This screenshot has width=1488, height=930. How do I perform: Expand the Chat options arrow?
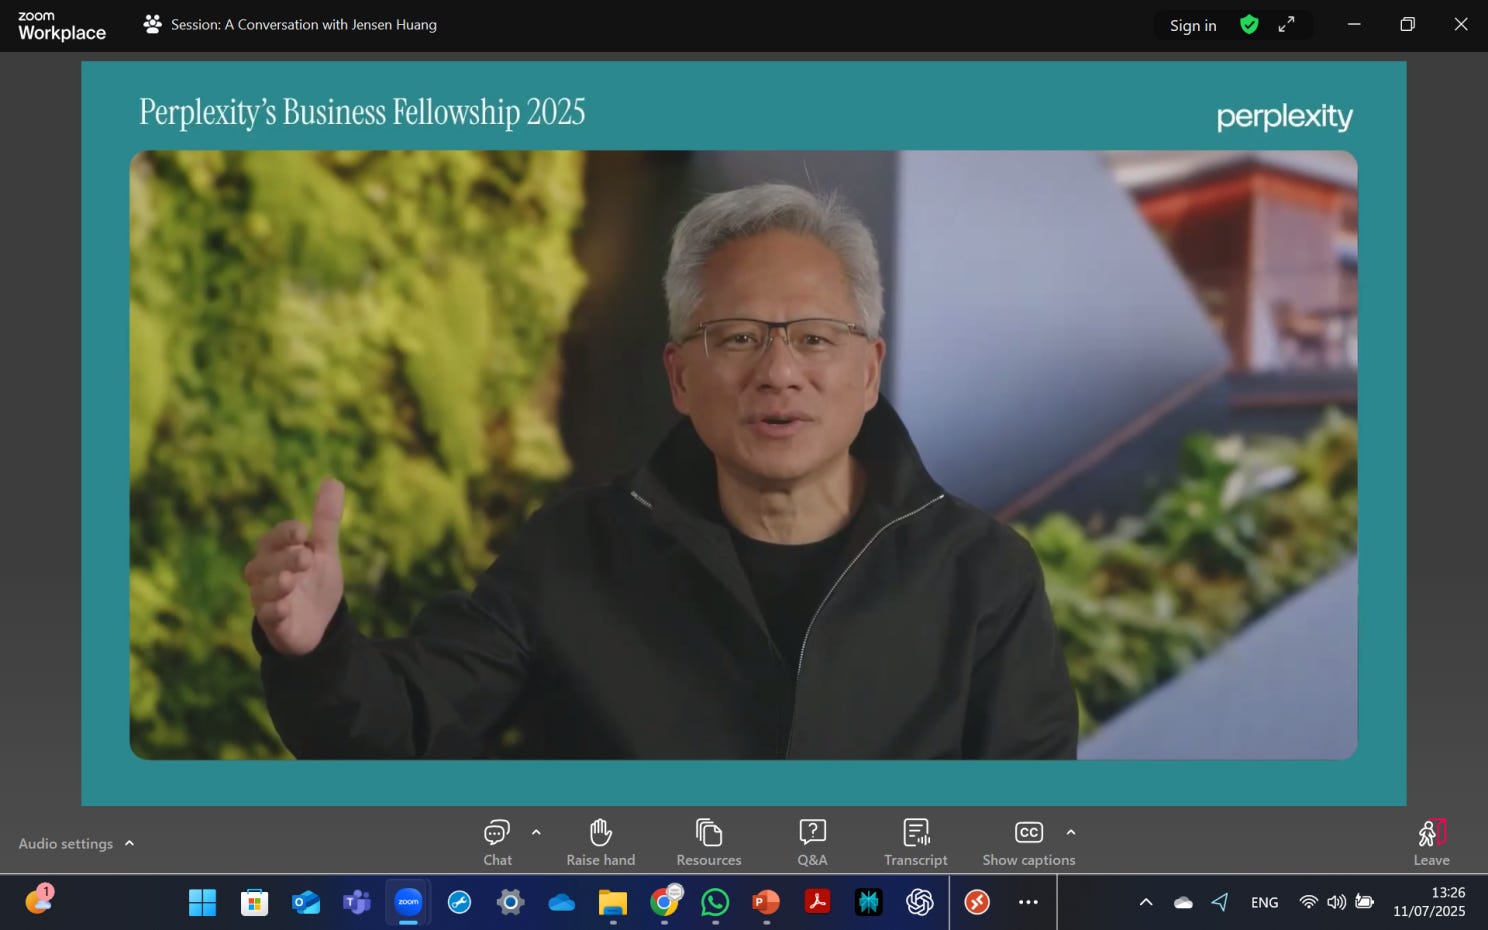tap(536, 832)
